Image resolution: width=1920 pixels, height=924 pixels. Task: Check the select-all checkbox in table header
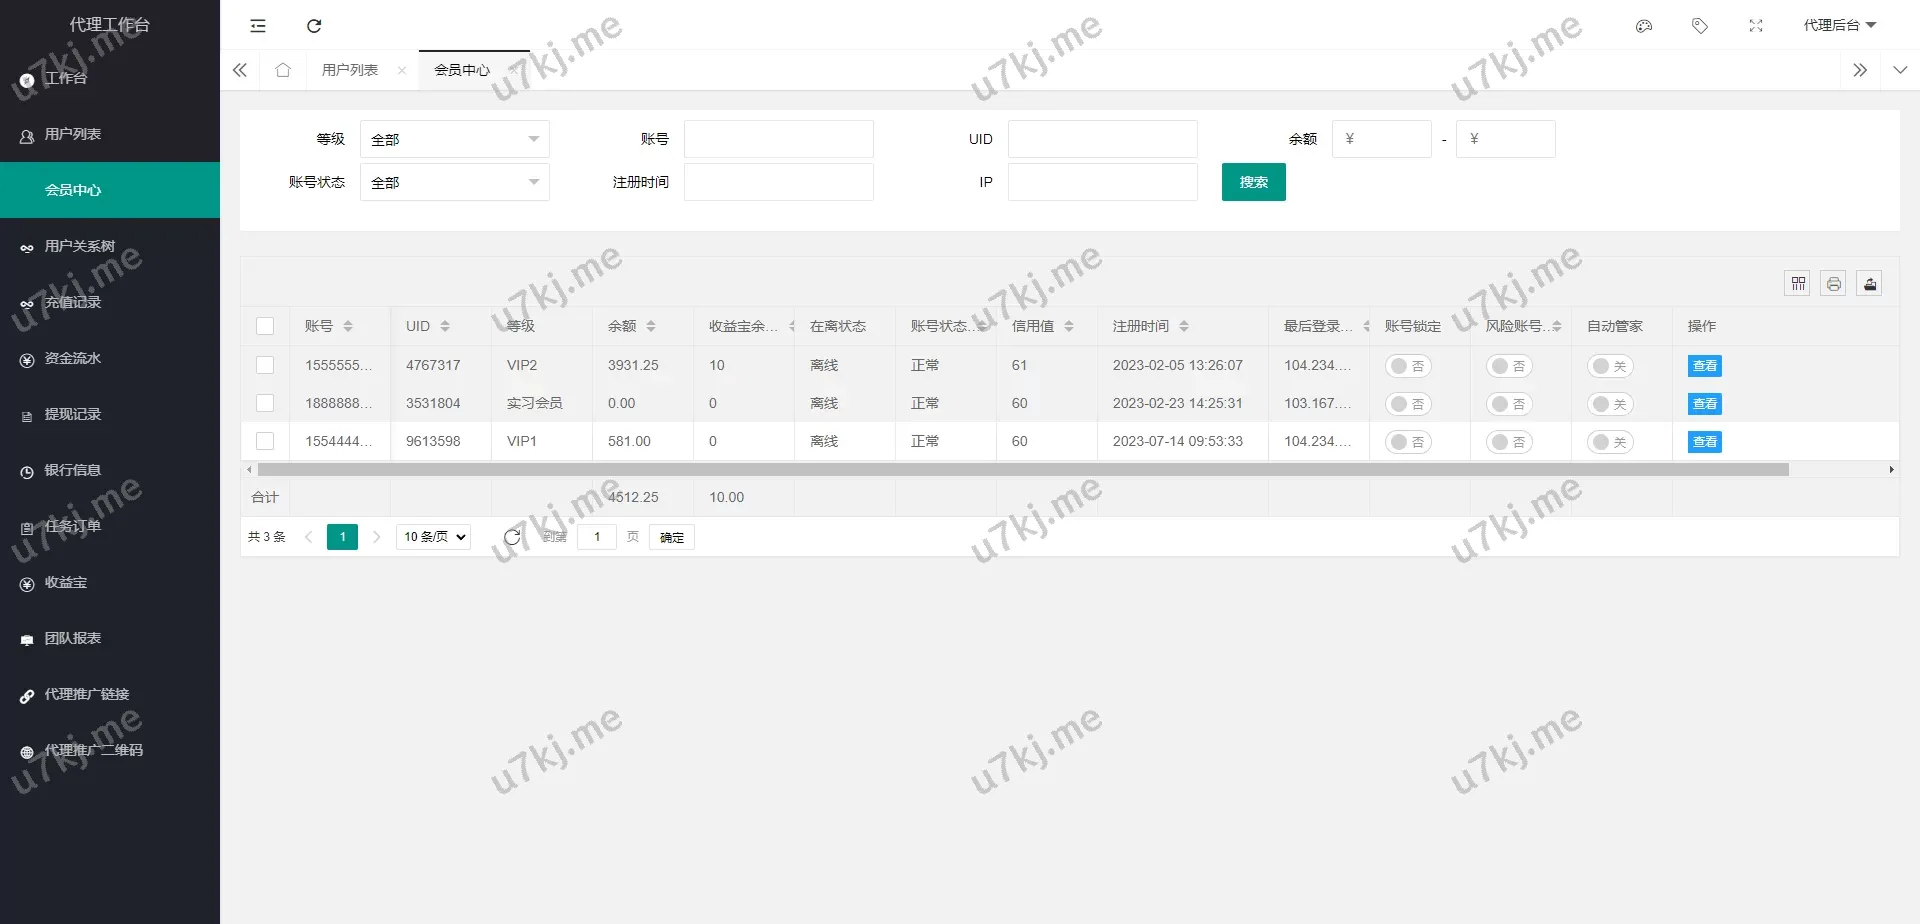[x=265, y=326]
